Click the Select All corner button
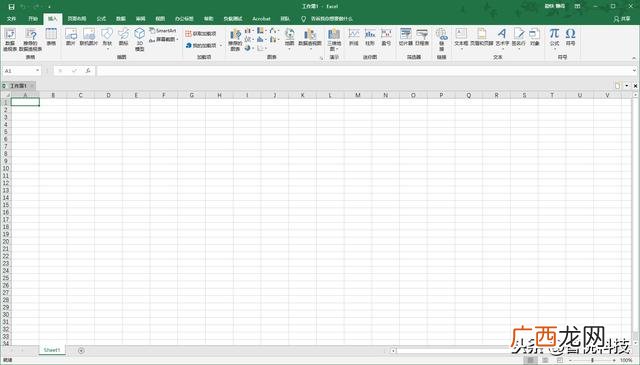This screenshot has height=365, width=640. click(6, 95)
